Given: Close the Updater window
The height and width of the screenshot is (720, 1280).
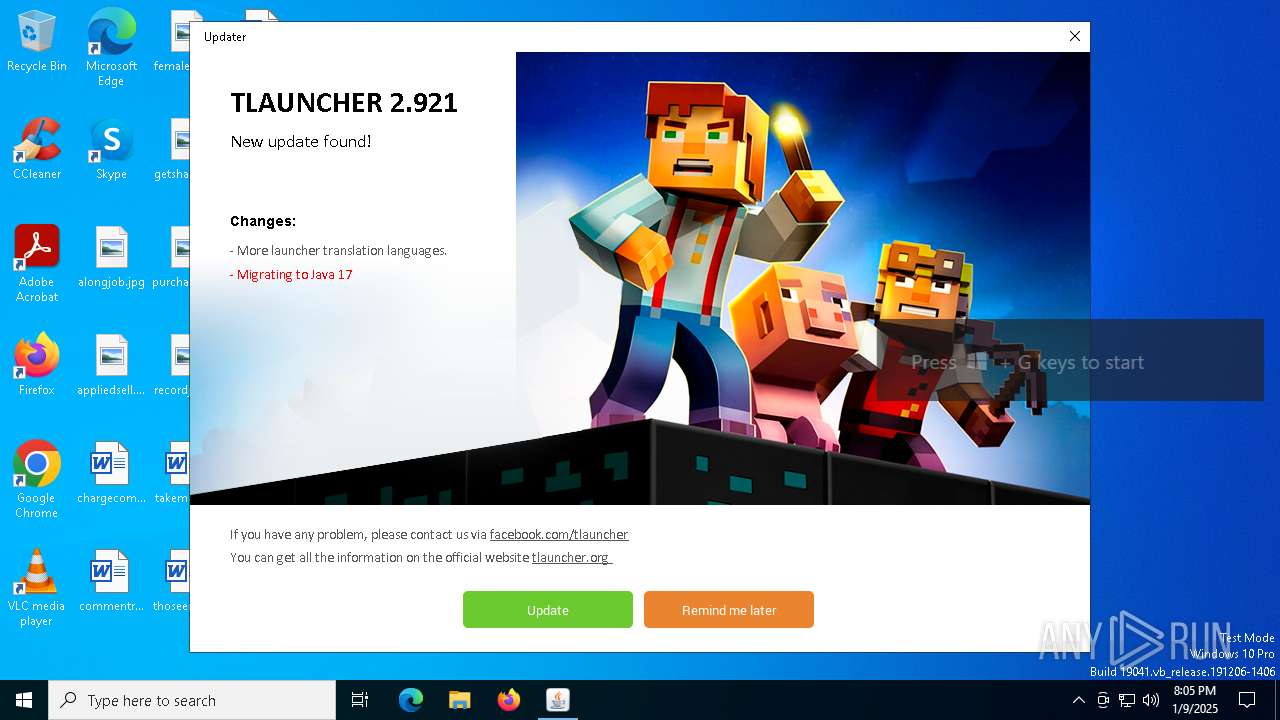Looking at the screenshot, I should coord(1075,36).
